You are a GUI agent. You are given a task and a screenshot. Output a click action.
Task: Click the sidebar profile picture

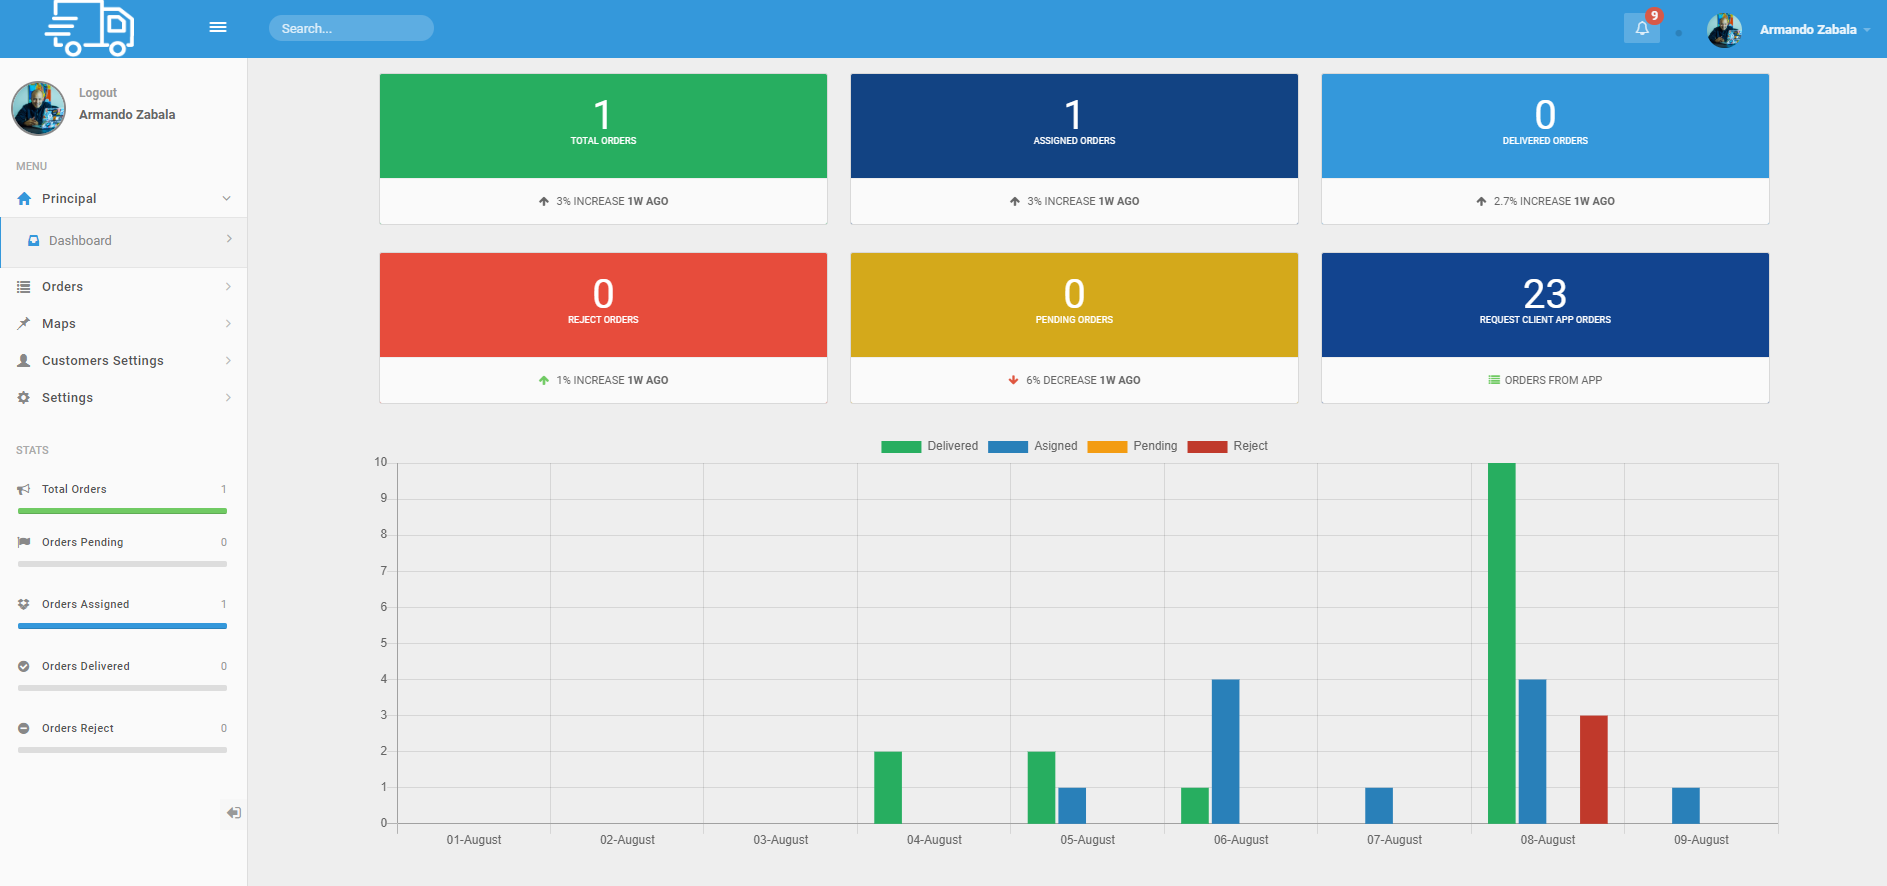(38, 108)
